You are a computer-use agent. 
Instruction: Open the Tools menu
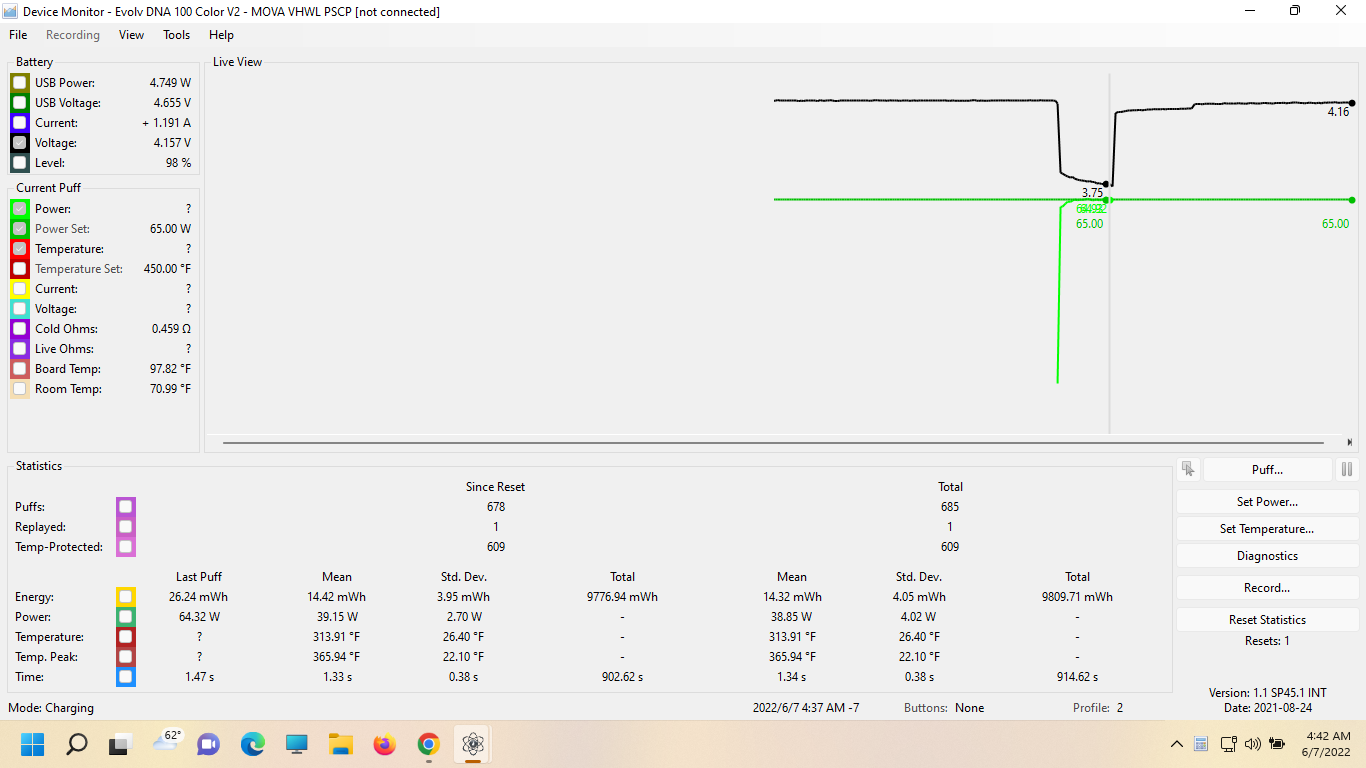176,35
